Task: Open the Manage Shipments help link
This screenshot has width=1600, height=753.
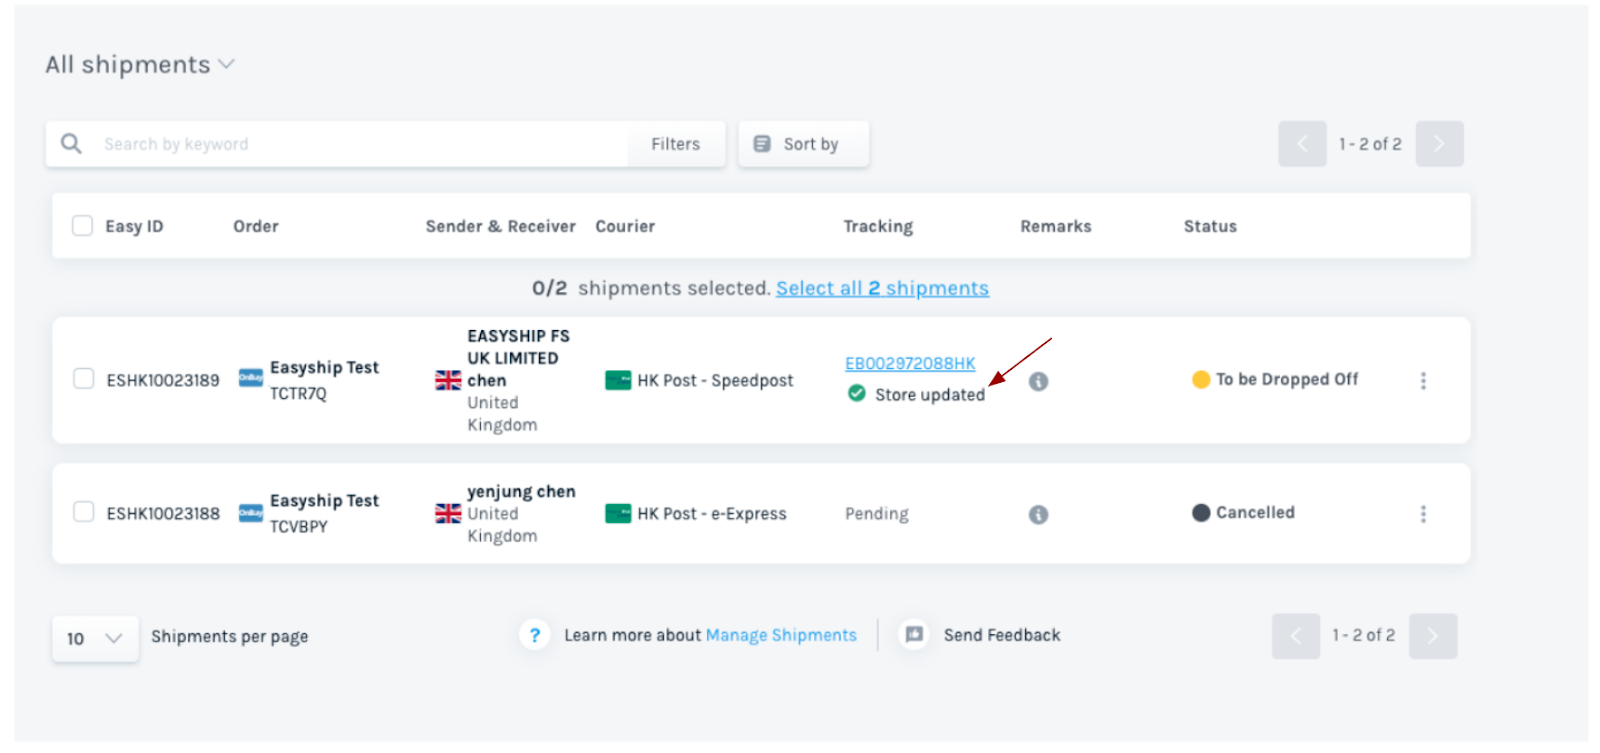Action: pos(781,635)
